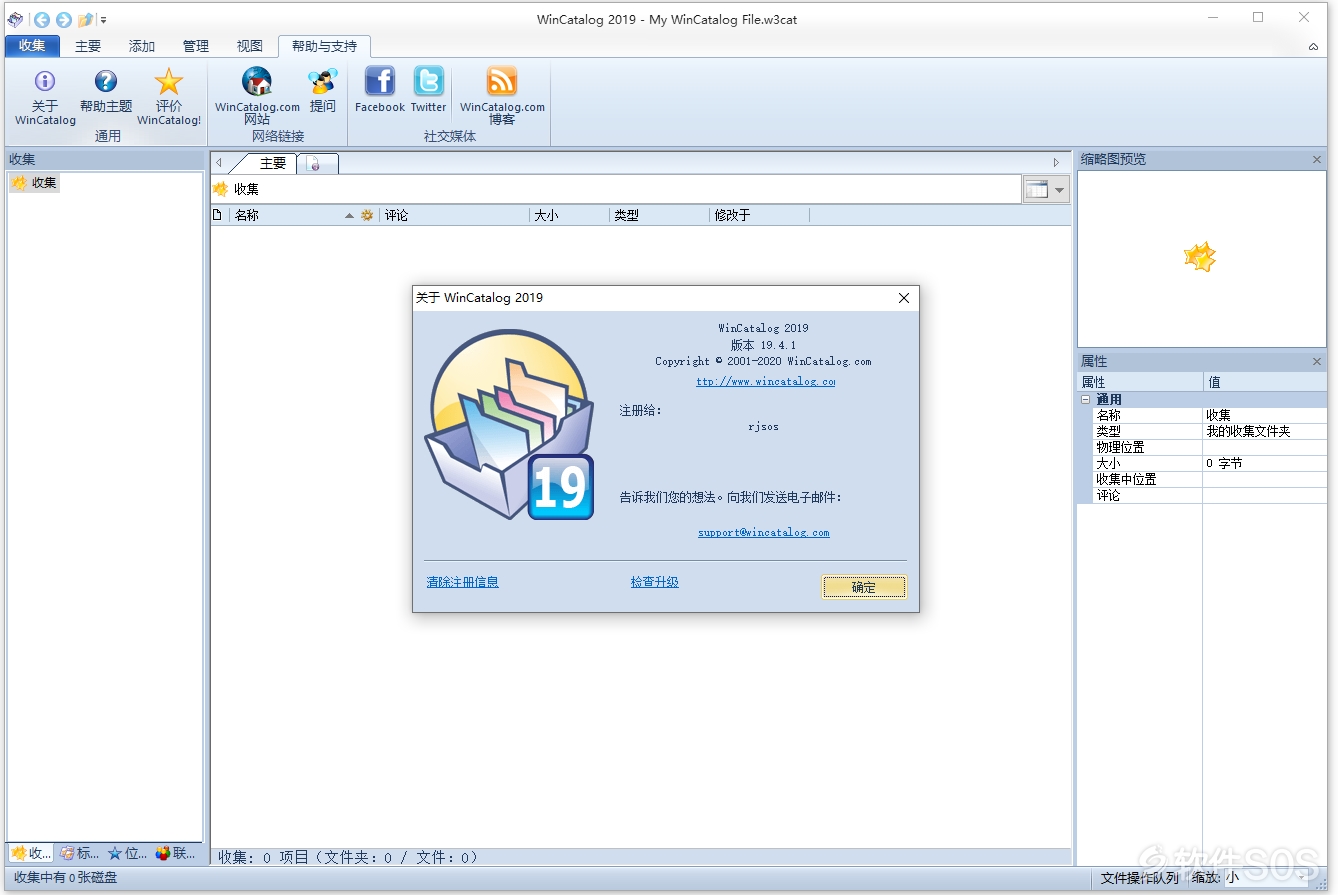This screenshot has width=1338, height=895.
Task: Click 确定 button in About dialog
Action: click(x=864, y=587)
